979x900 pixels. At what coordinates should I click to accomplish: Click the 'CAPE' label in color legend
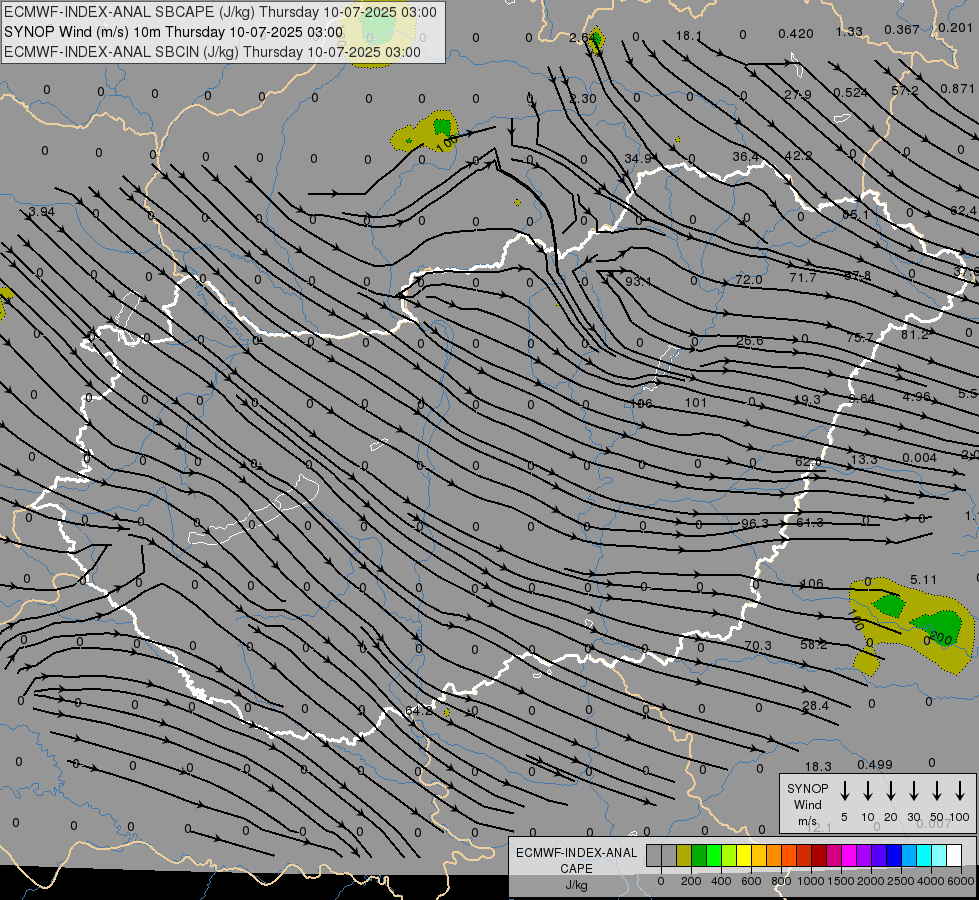click(x=576, y=869)
